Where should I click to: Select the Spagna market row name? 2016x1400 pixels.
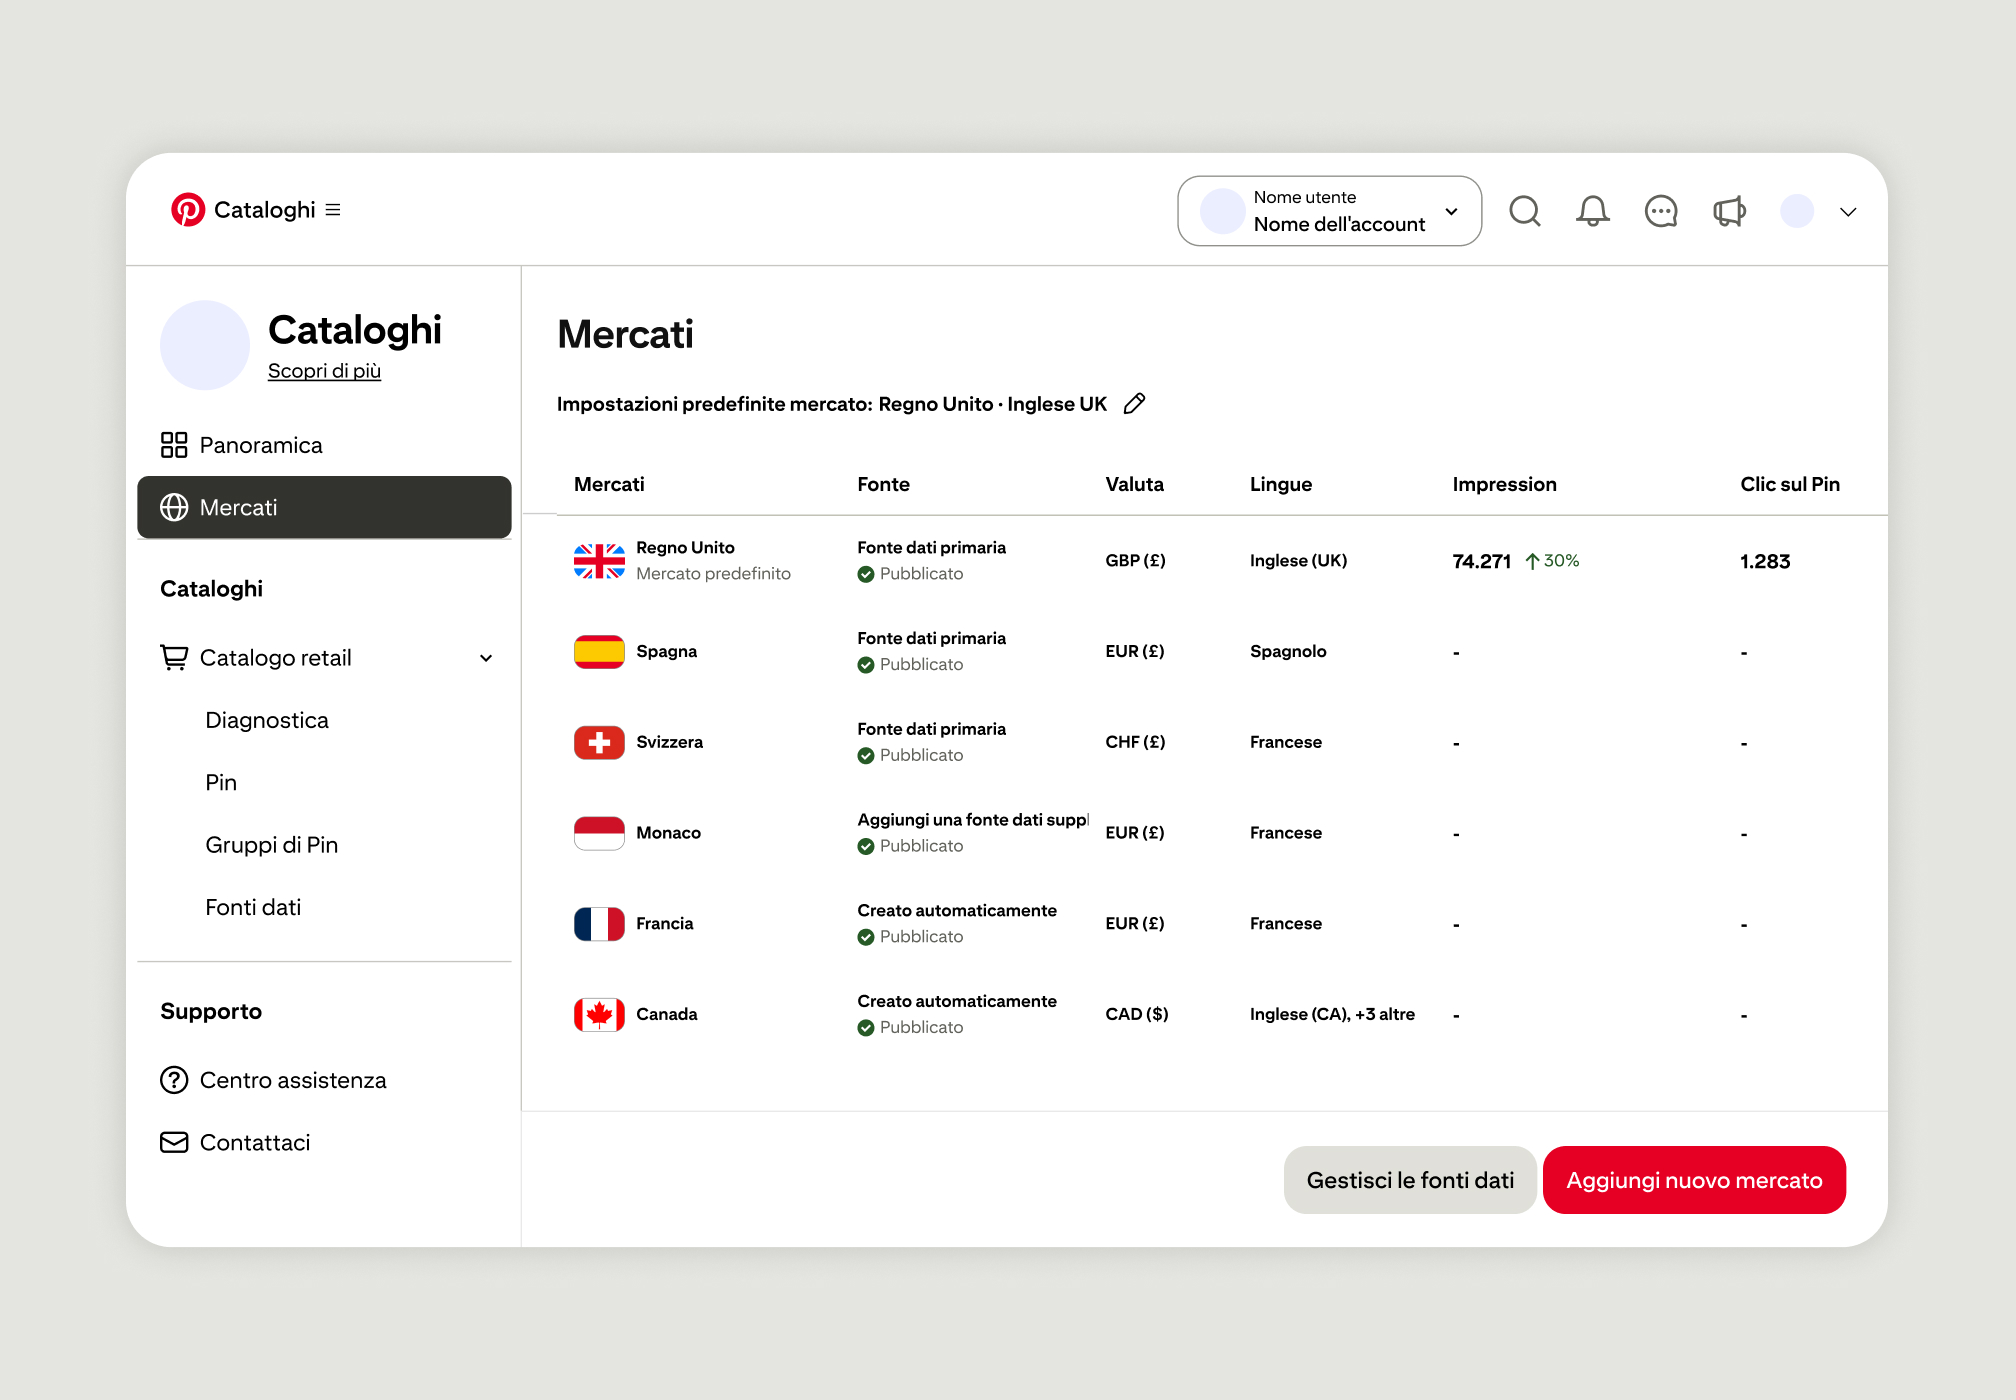point(666,652)
